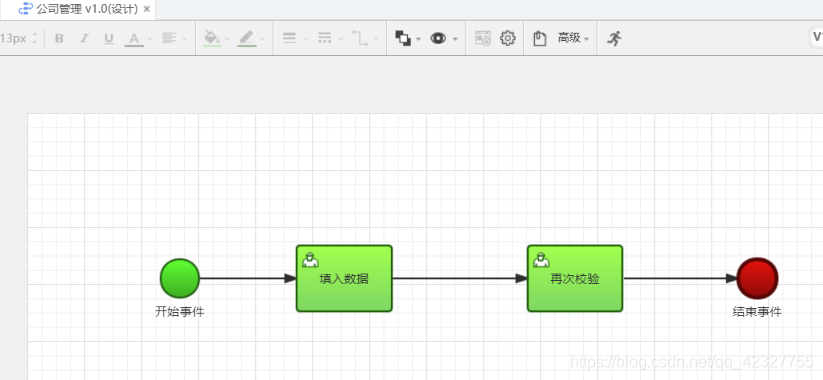Select the green start event circle
This screenshot has width=823, height=380.
(x=180, y=278)
